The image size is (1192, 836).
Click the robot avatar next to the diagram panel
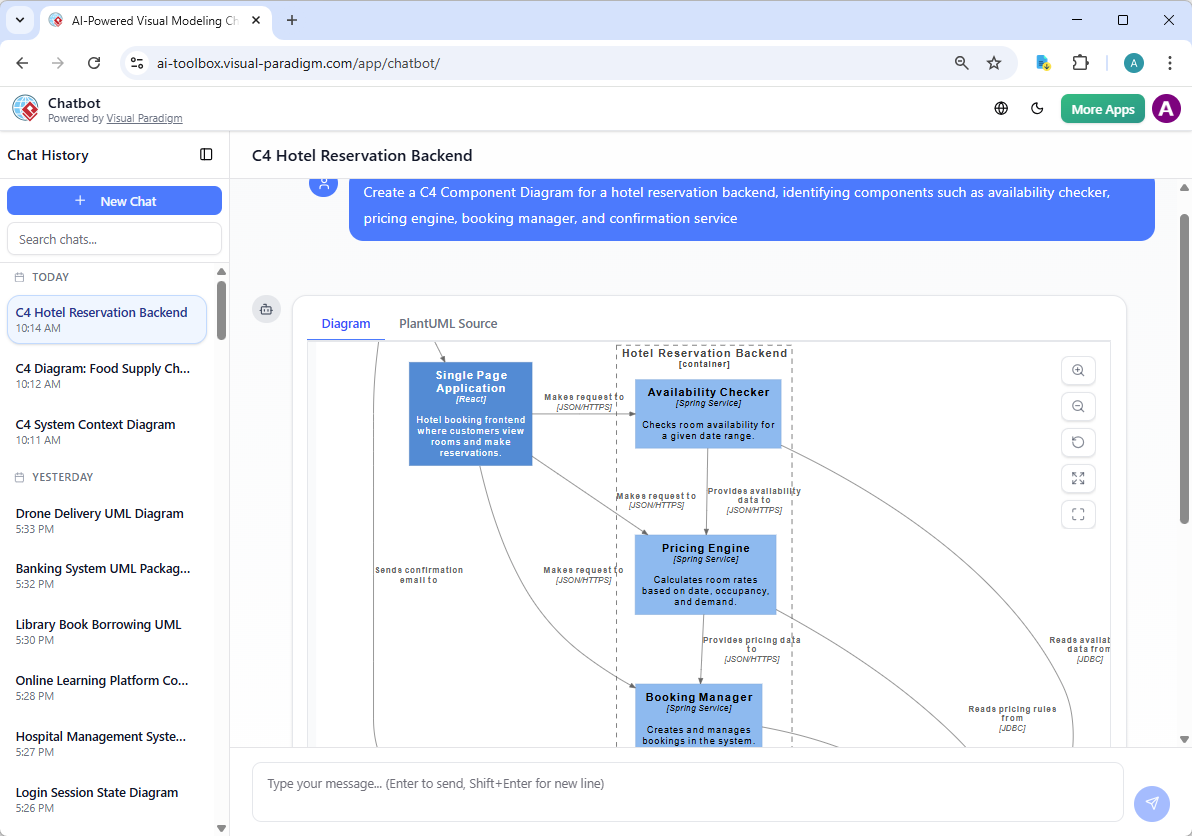point(266,309)
